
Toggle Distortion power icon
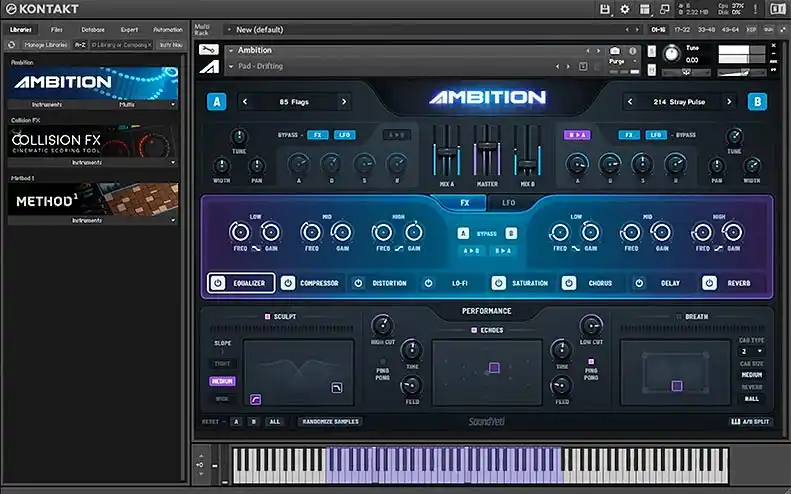[358, 283]
